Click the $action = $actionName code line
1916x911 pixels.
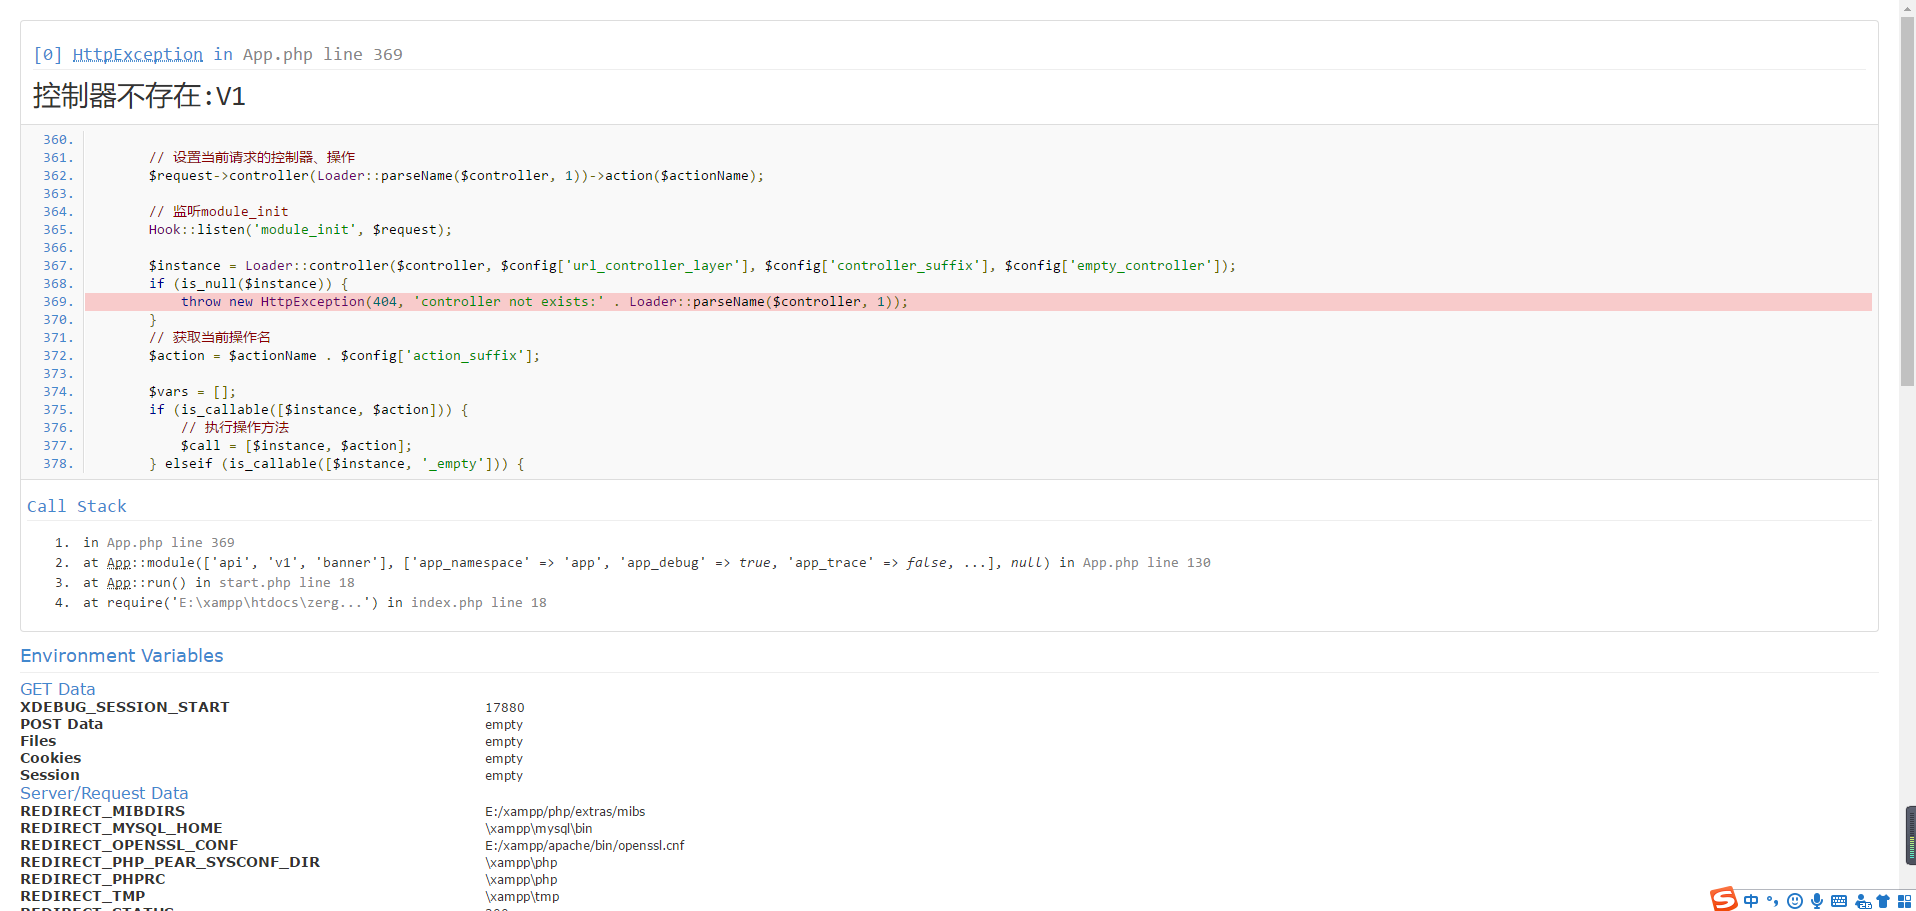point(344,356)
